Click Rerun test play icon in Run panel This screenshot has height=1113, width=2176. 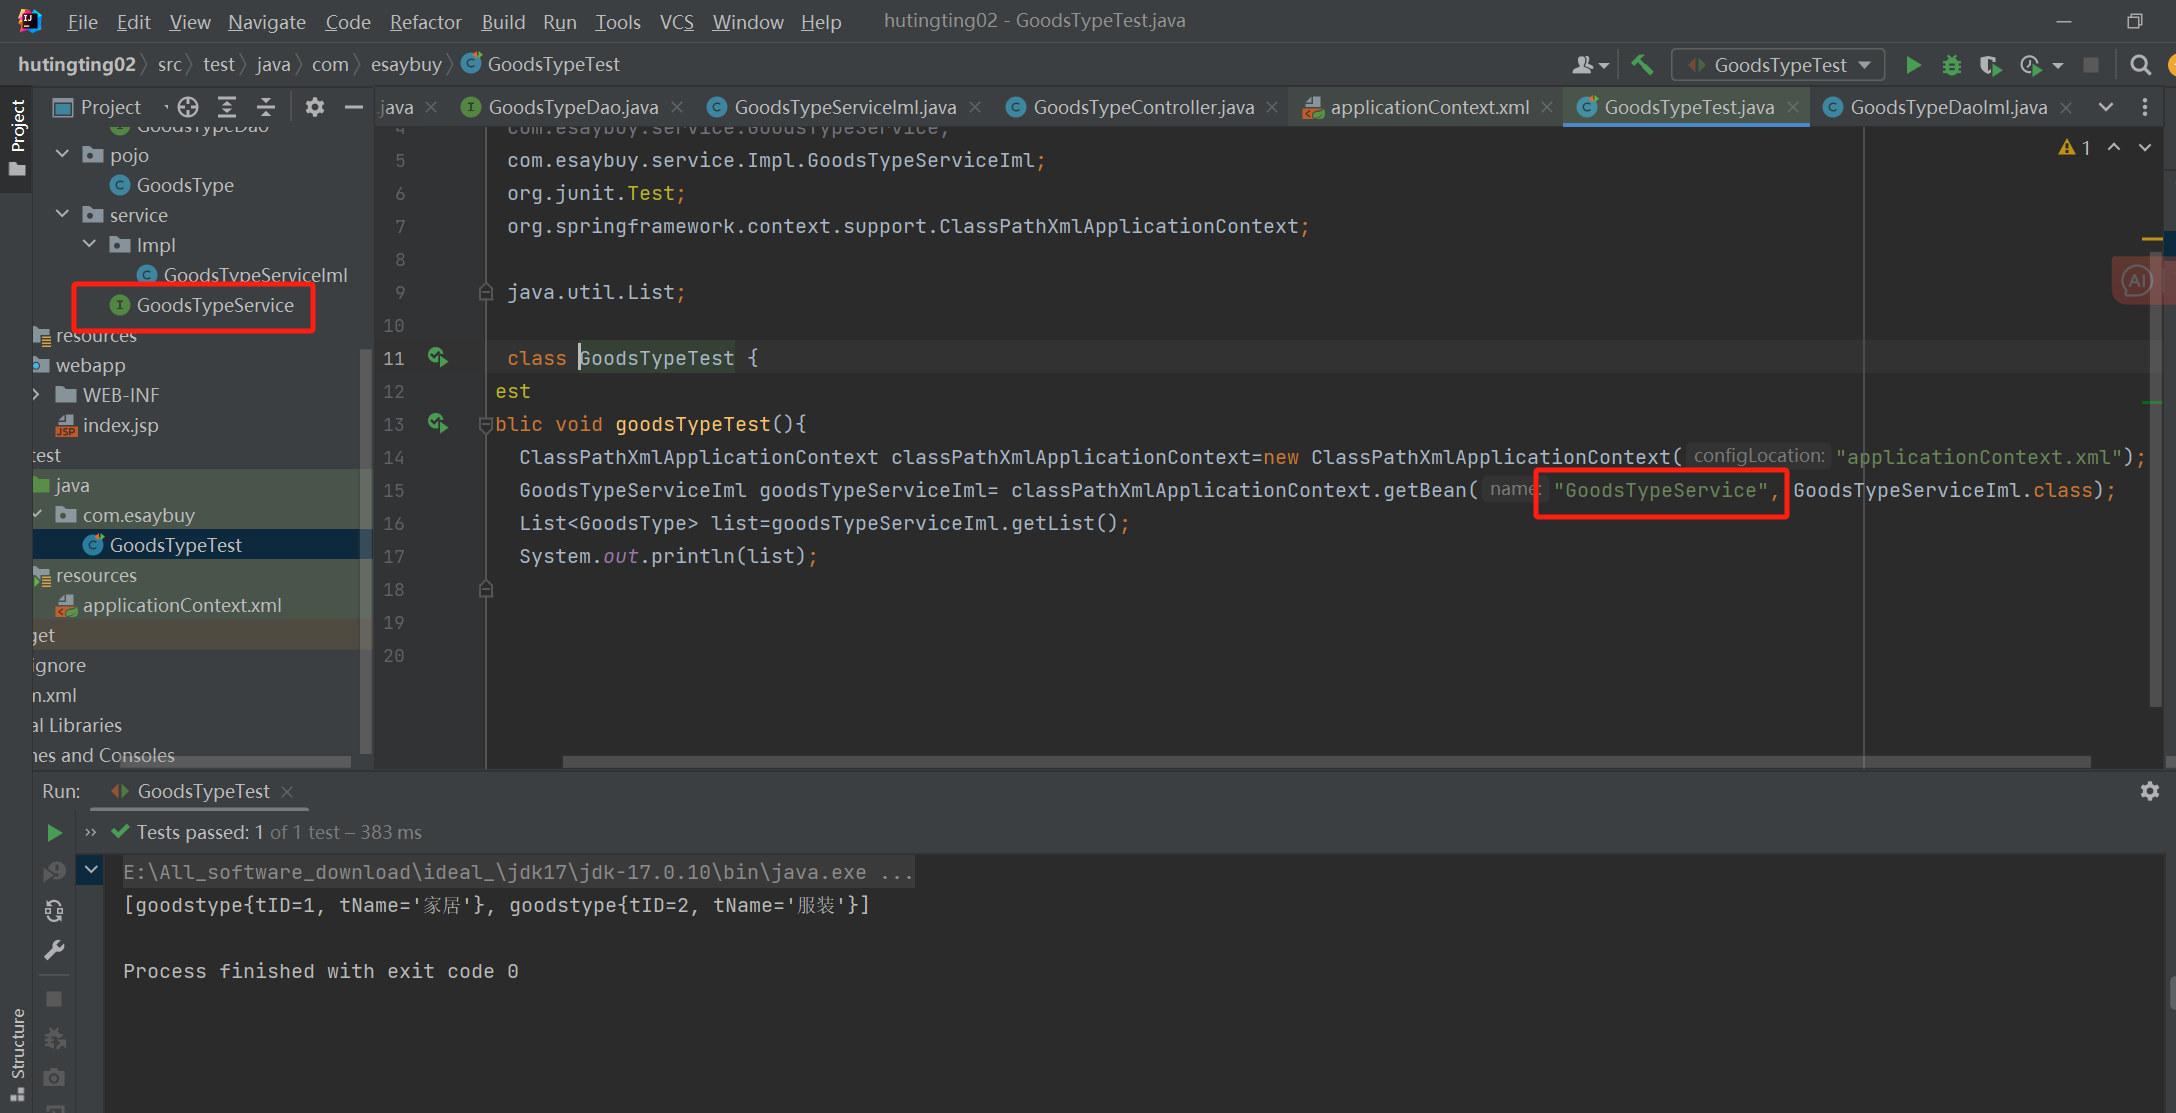click(x=55, y=832)
